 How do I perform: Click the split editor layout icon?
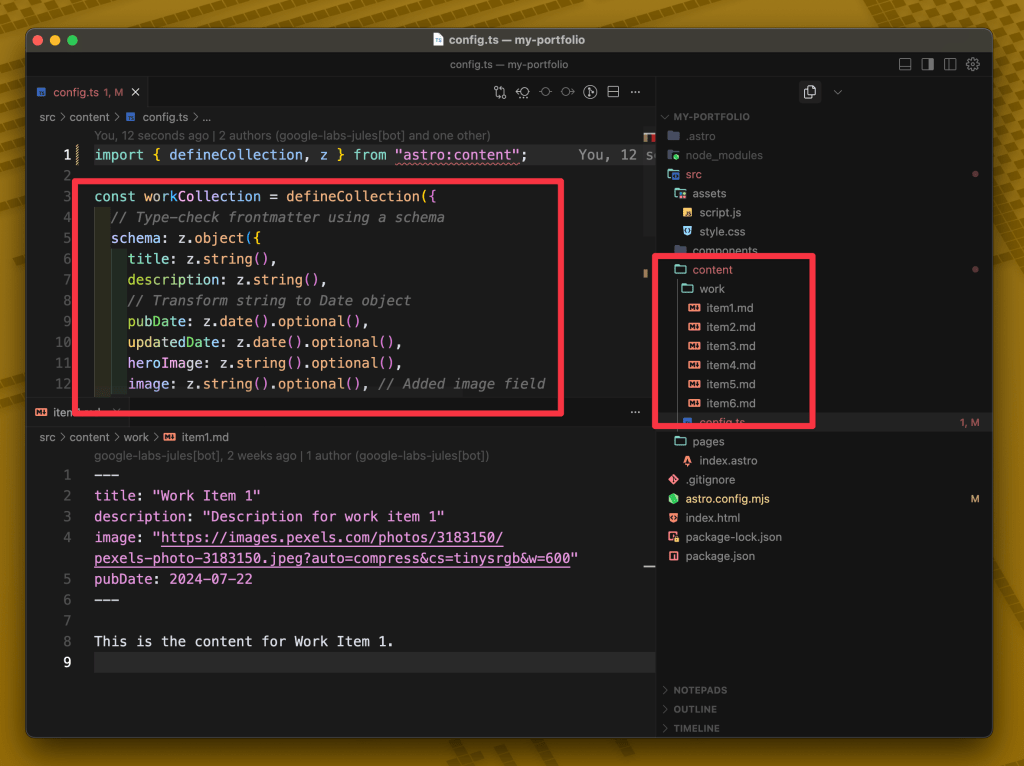(x=613, y=92)
